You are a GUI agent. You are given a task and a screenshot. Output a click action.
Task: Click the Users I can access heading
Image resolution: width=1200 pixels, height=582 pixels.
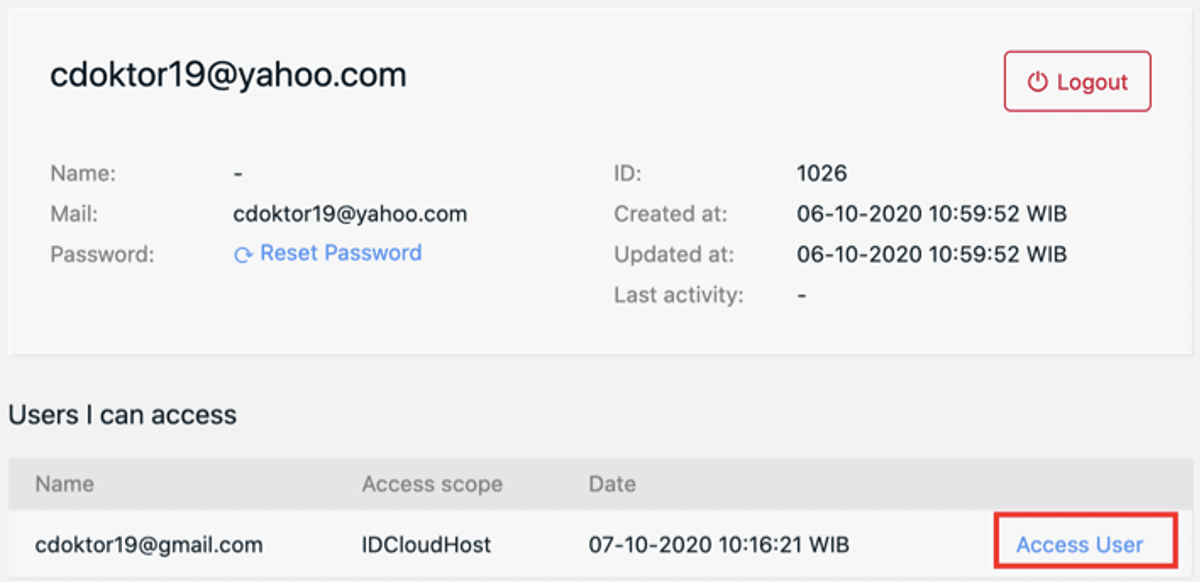coord(122,414)
